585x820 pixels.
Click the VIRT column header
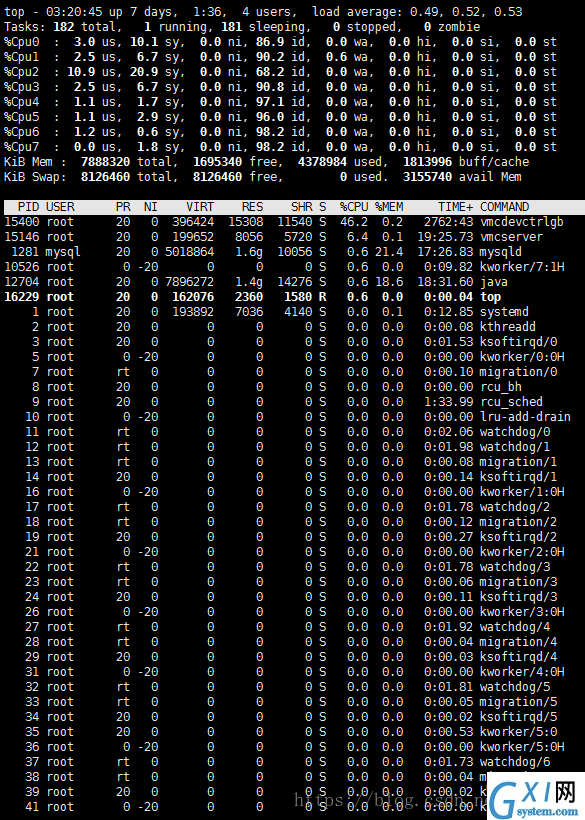pos(200,207)
